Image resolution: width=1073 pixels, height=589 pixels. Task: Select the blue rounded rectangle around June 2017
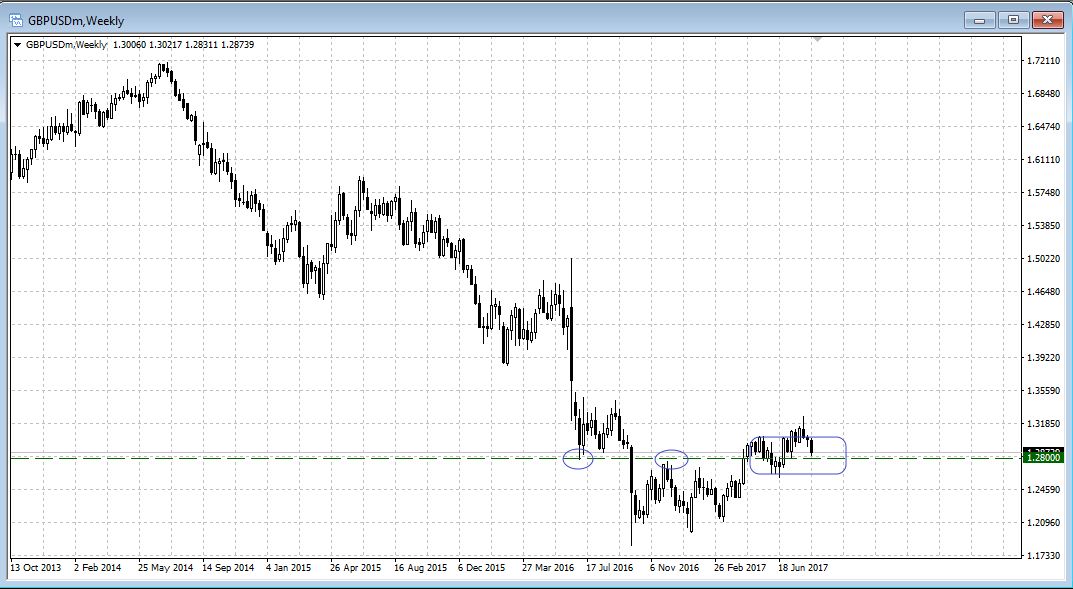click(x=845, y=455)
